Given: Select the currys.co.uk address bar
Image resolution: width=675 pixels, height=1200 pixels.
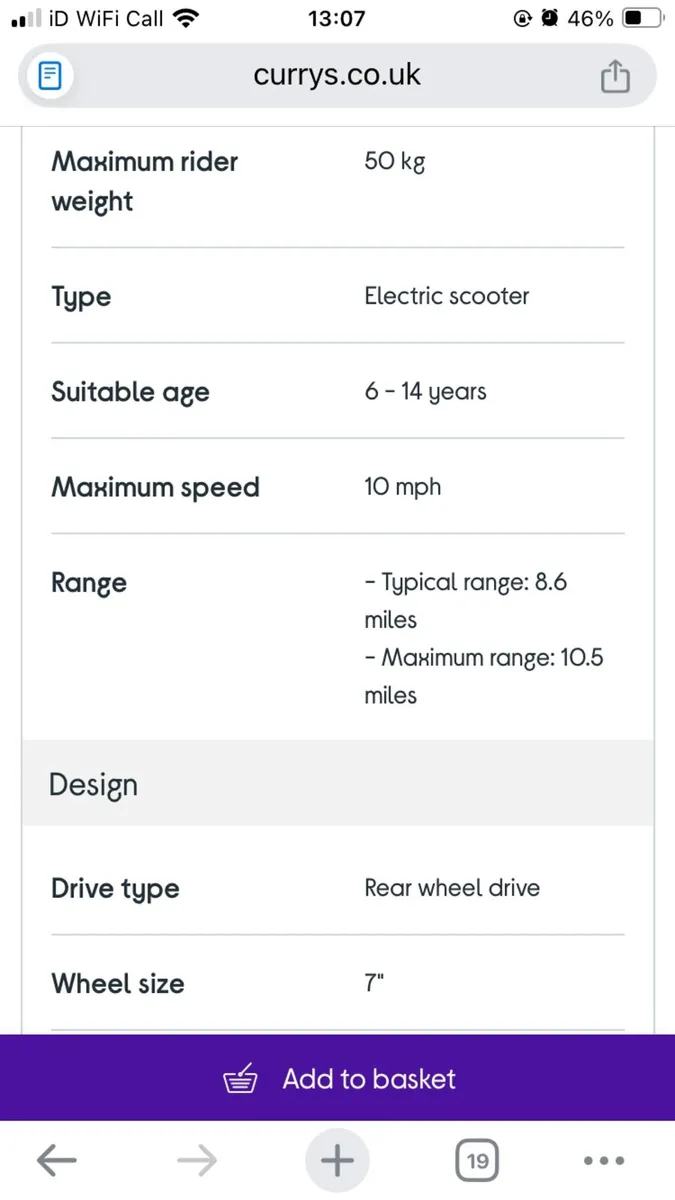Looking at the screenshot, I should tap(337, 75).
